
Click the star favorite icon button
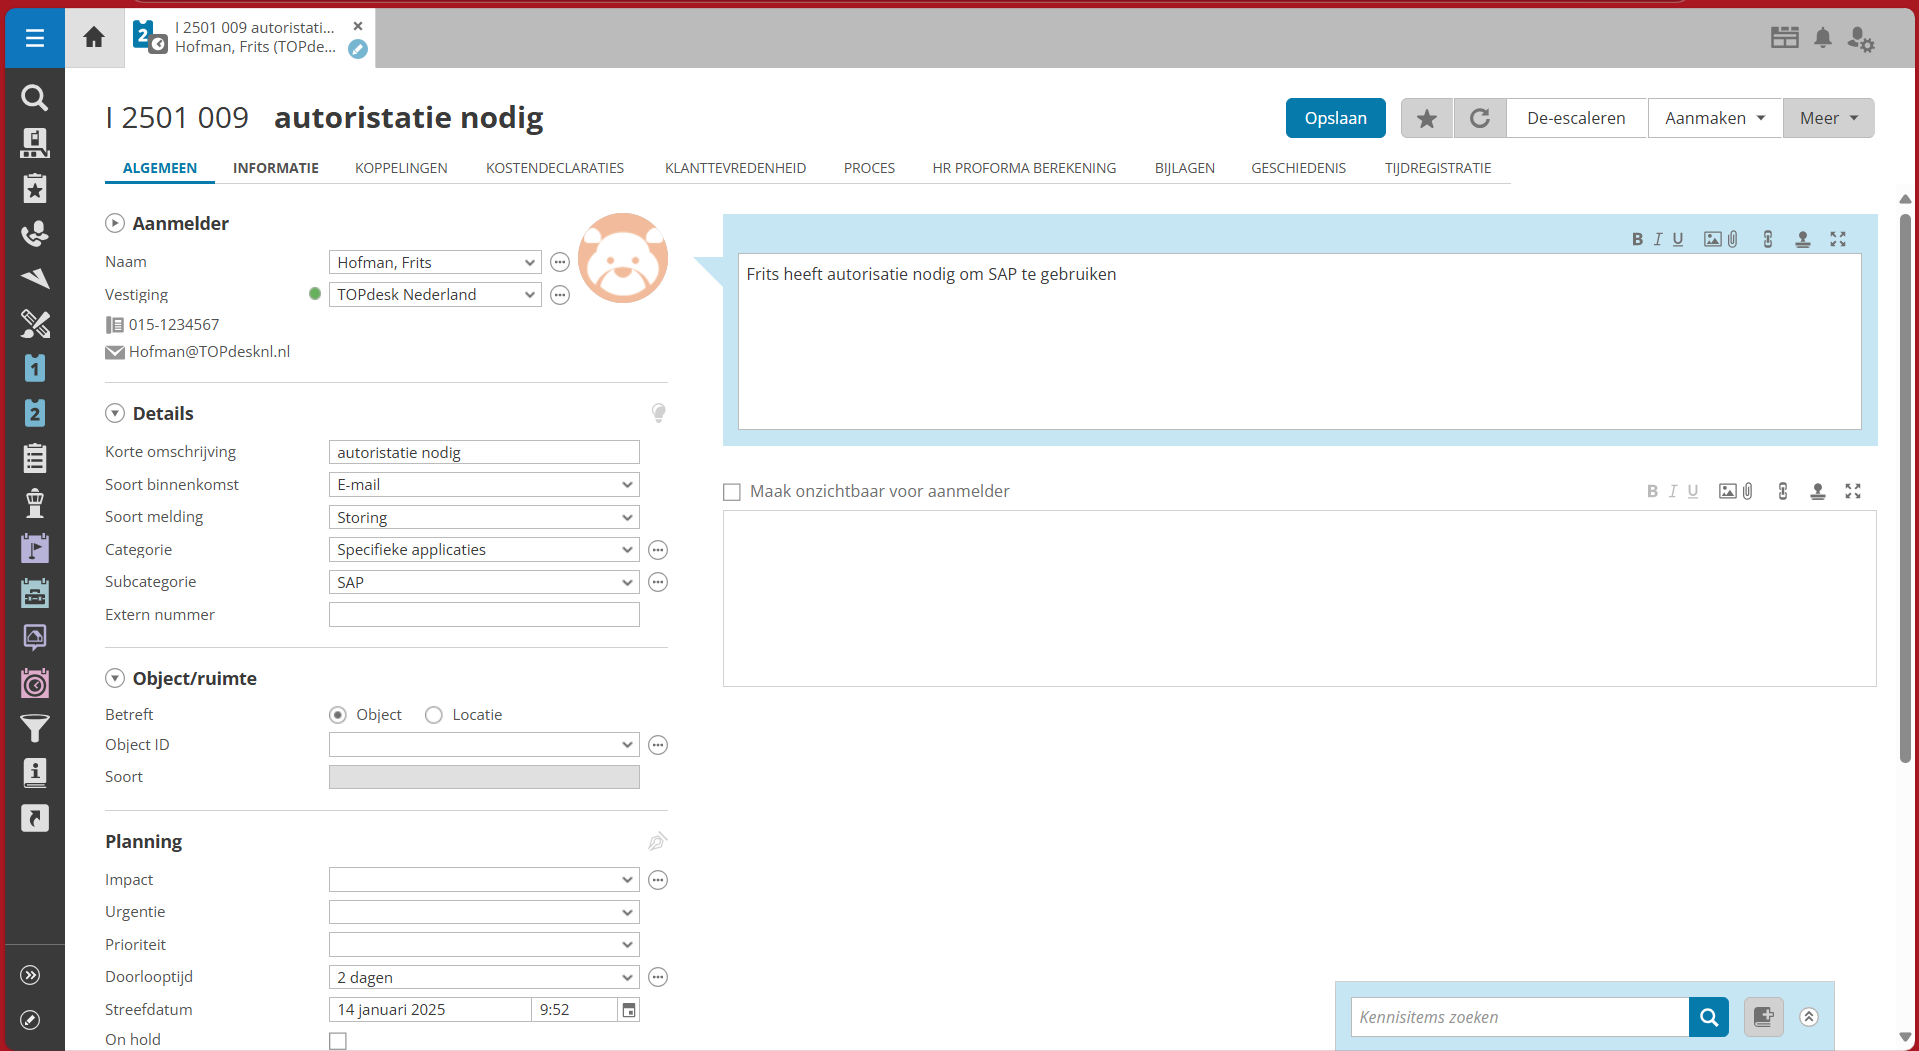[x=1427, y=119]
